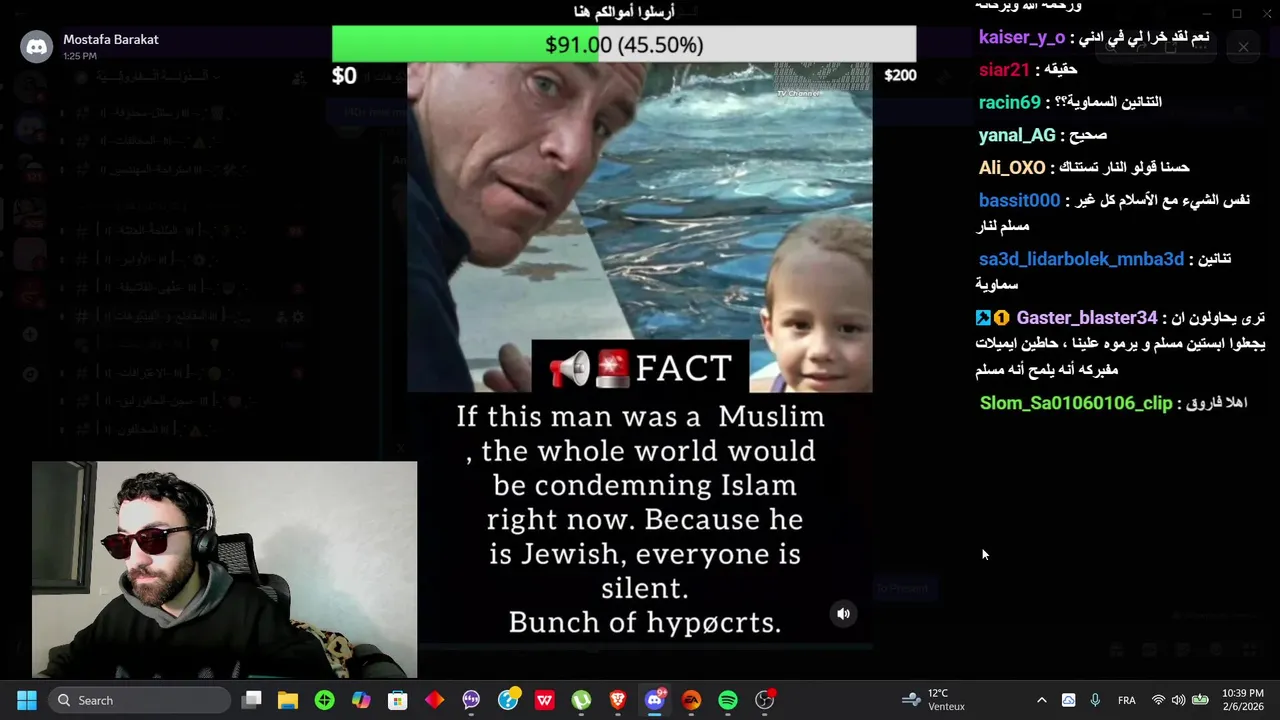
Task: Select chat username Slom_Sa01060106_clip
Action: pos(1075,403)
